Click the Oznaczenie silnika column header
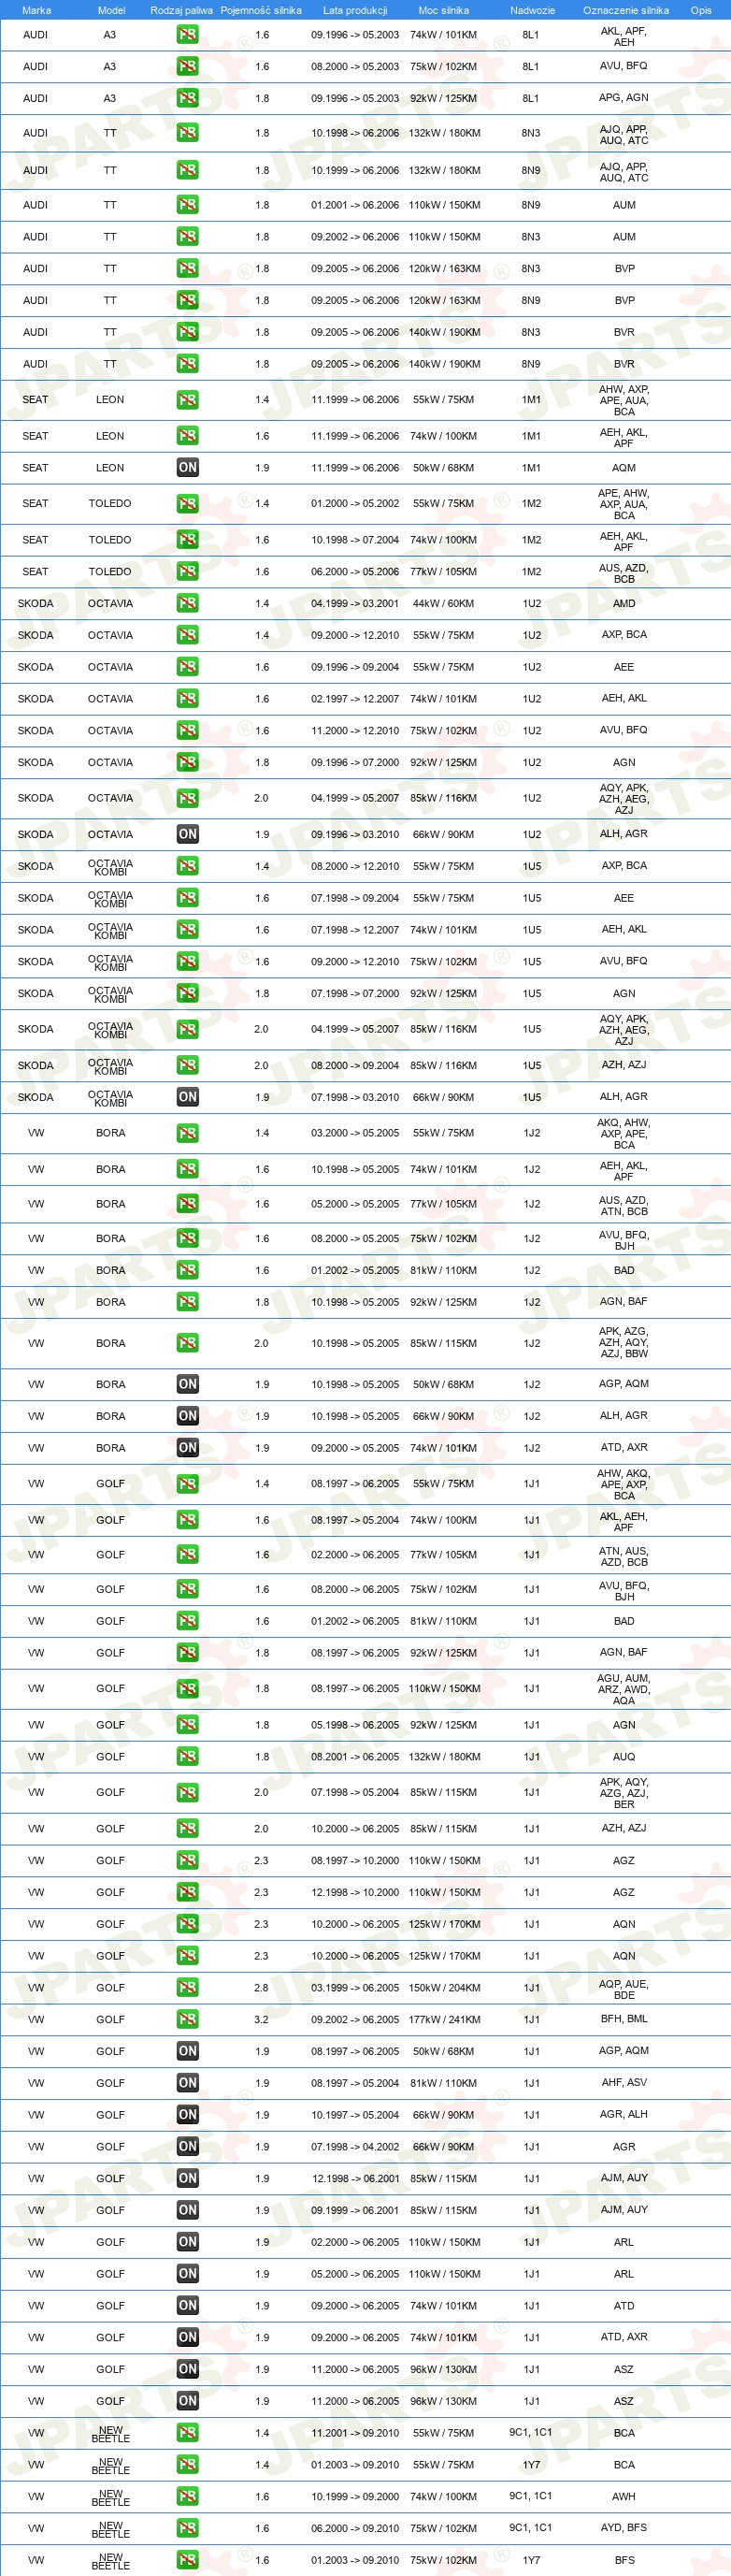The image size is (731, 2576). coord(626,10)
